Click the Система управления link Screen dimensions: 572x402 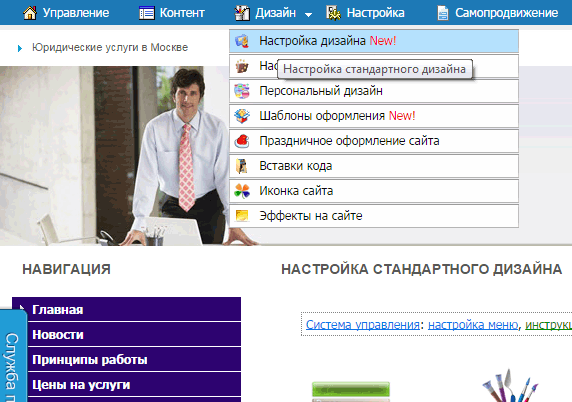pyautogui.click(x=363, y=324)
